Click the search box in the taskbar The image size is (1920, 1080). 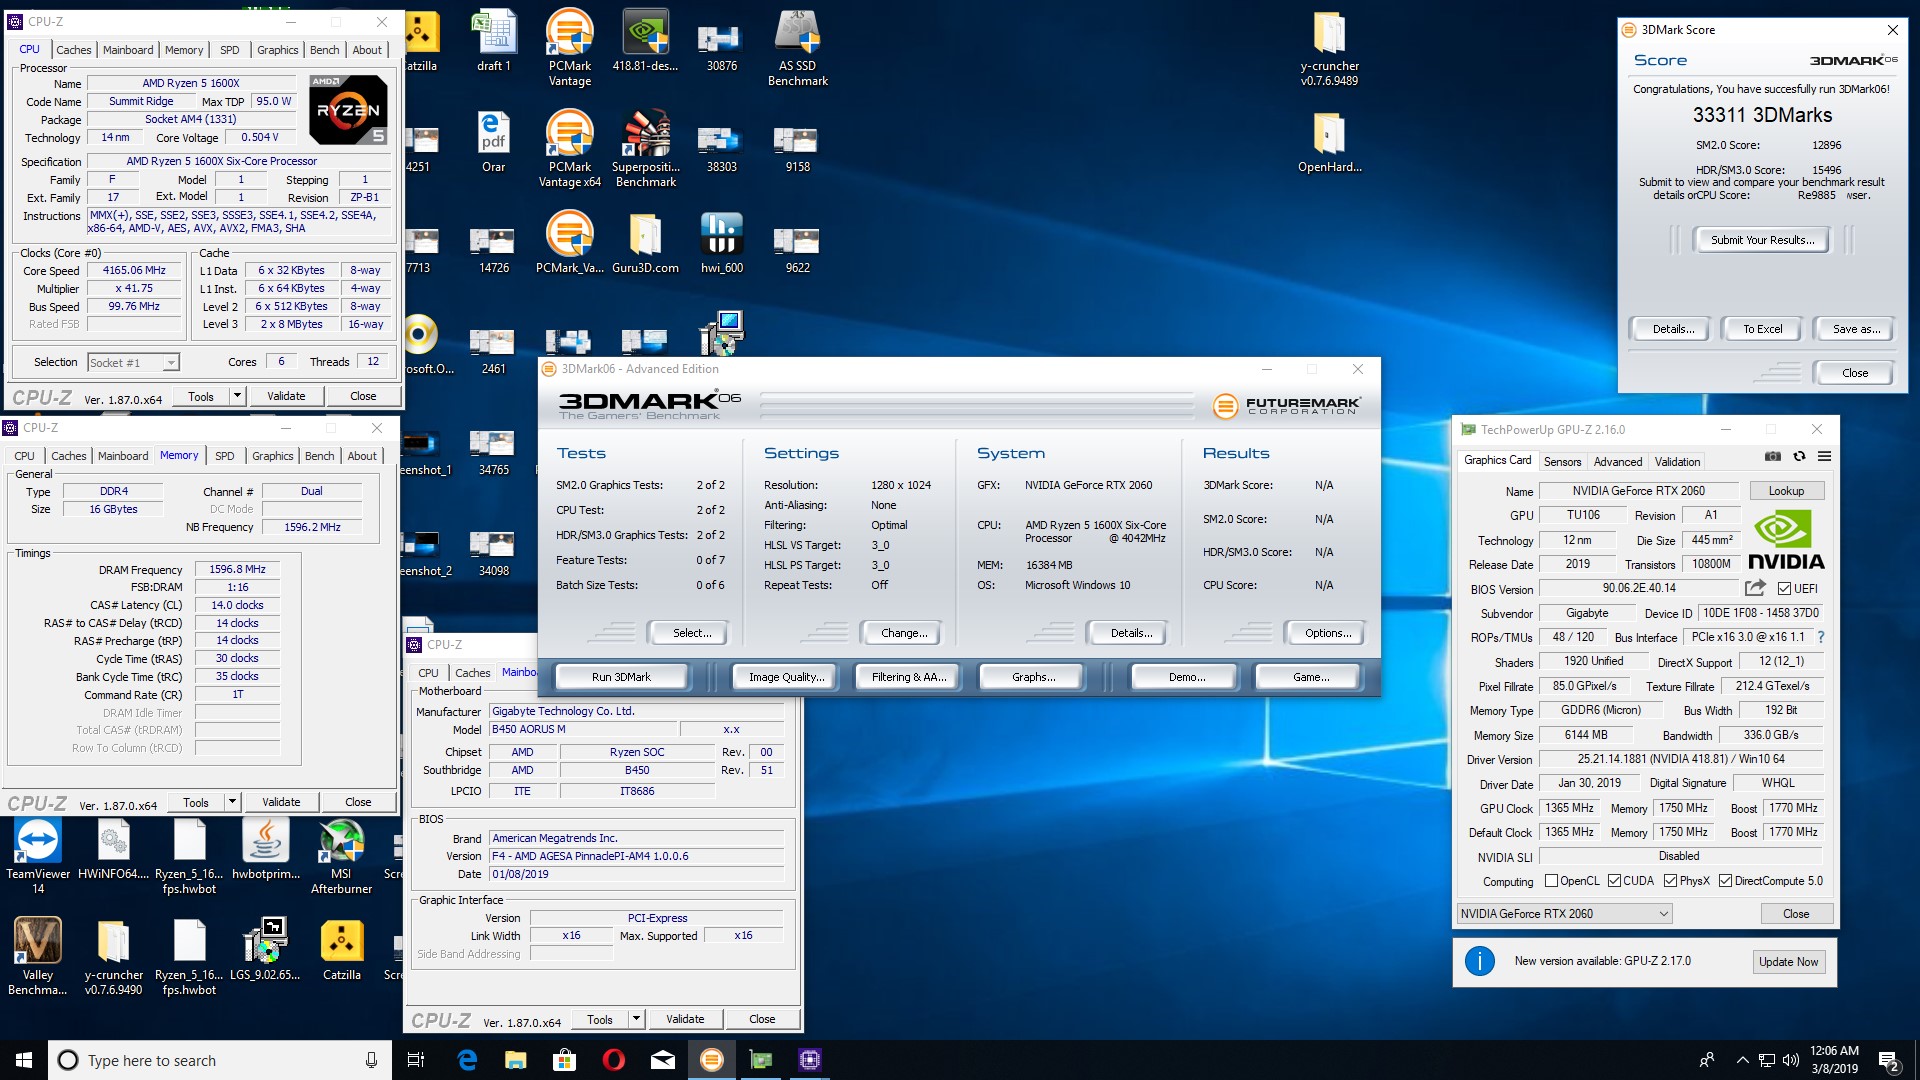tap(220, 1060)
